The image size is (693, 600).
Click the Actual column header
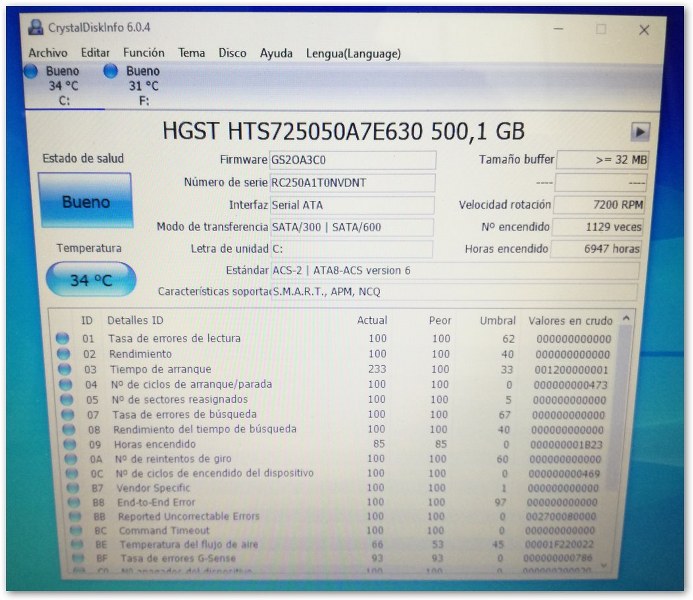[x=372, y=320]
